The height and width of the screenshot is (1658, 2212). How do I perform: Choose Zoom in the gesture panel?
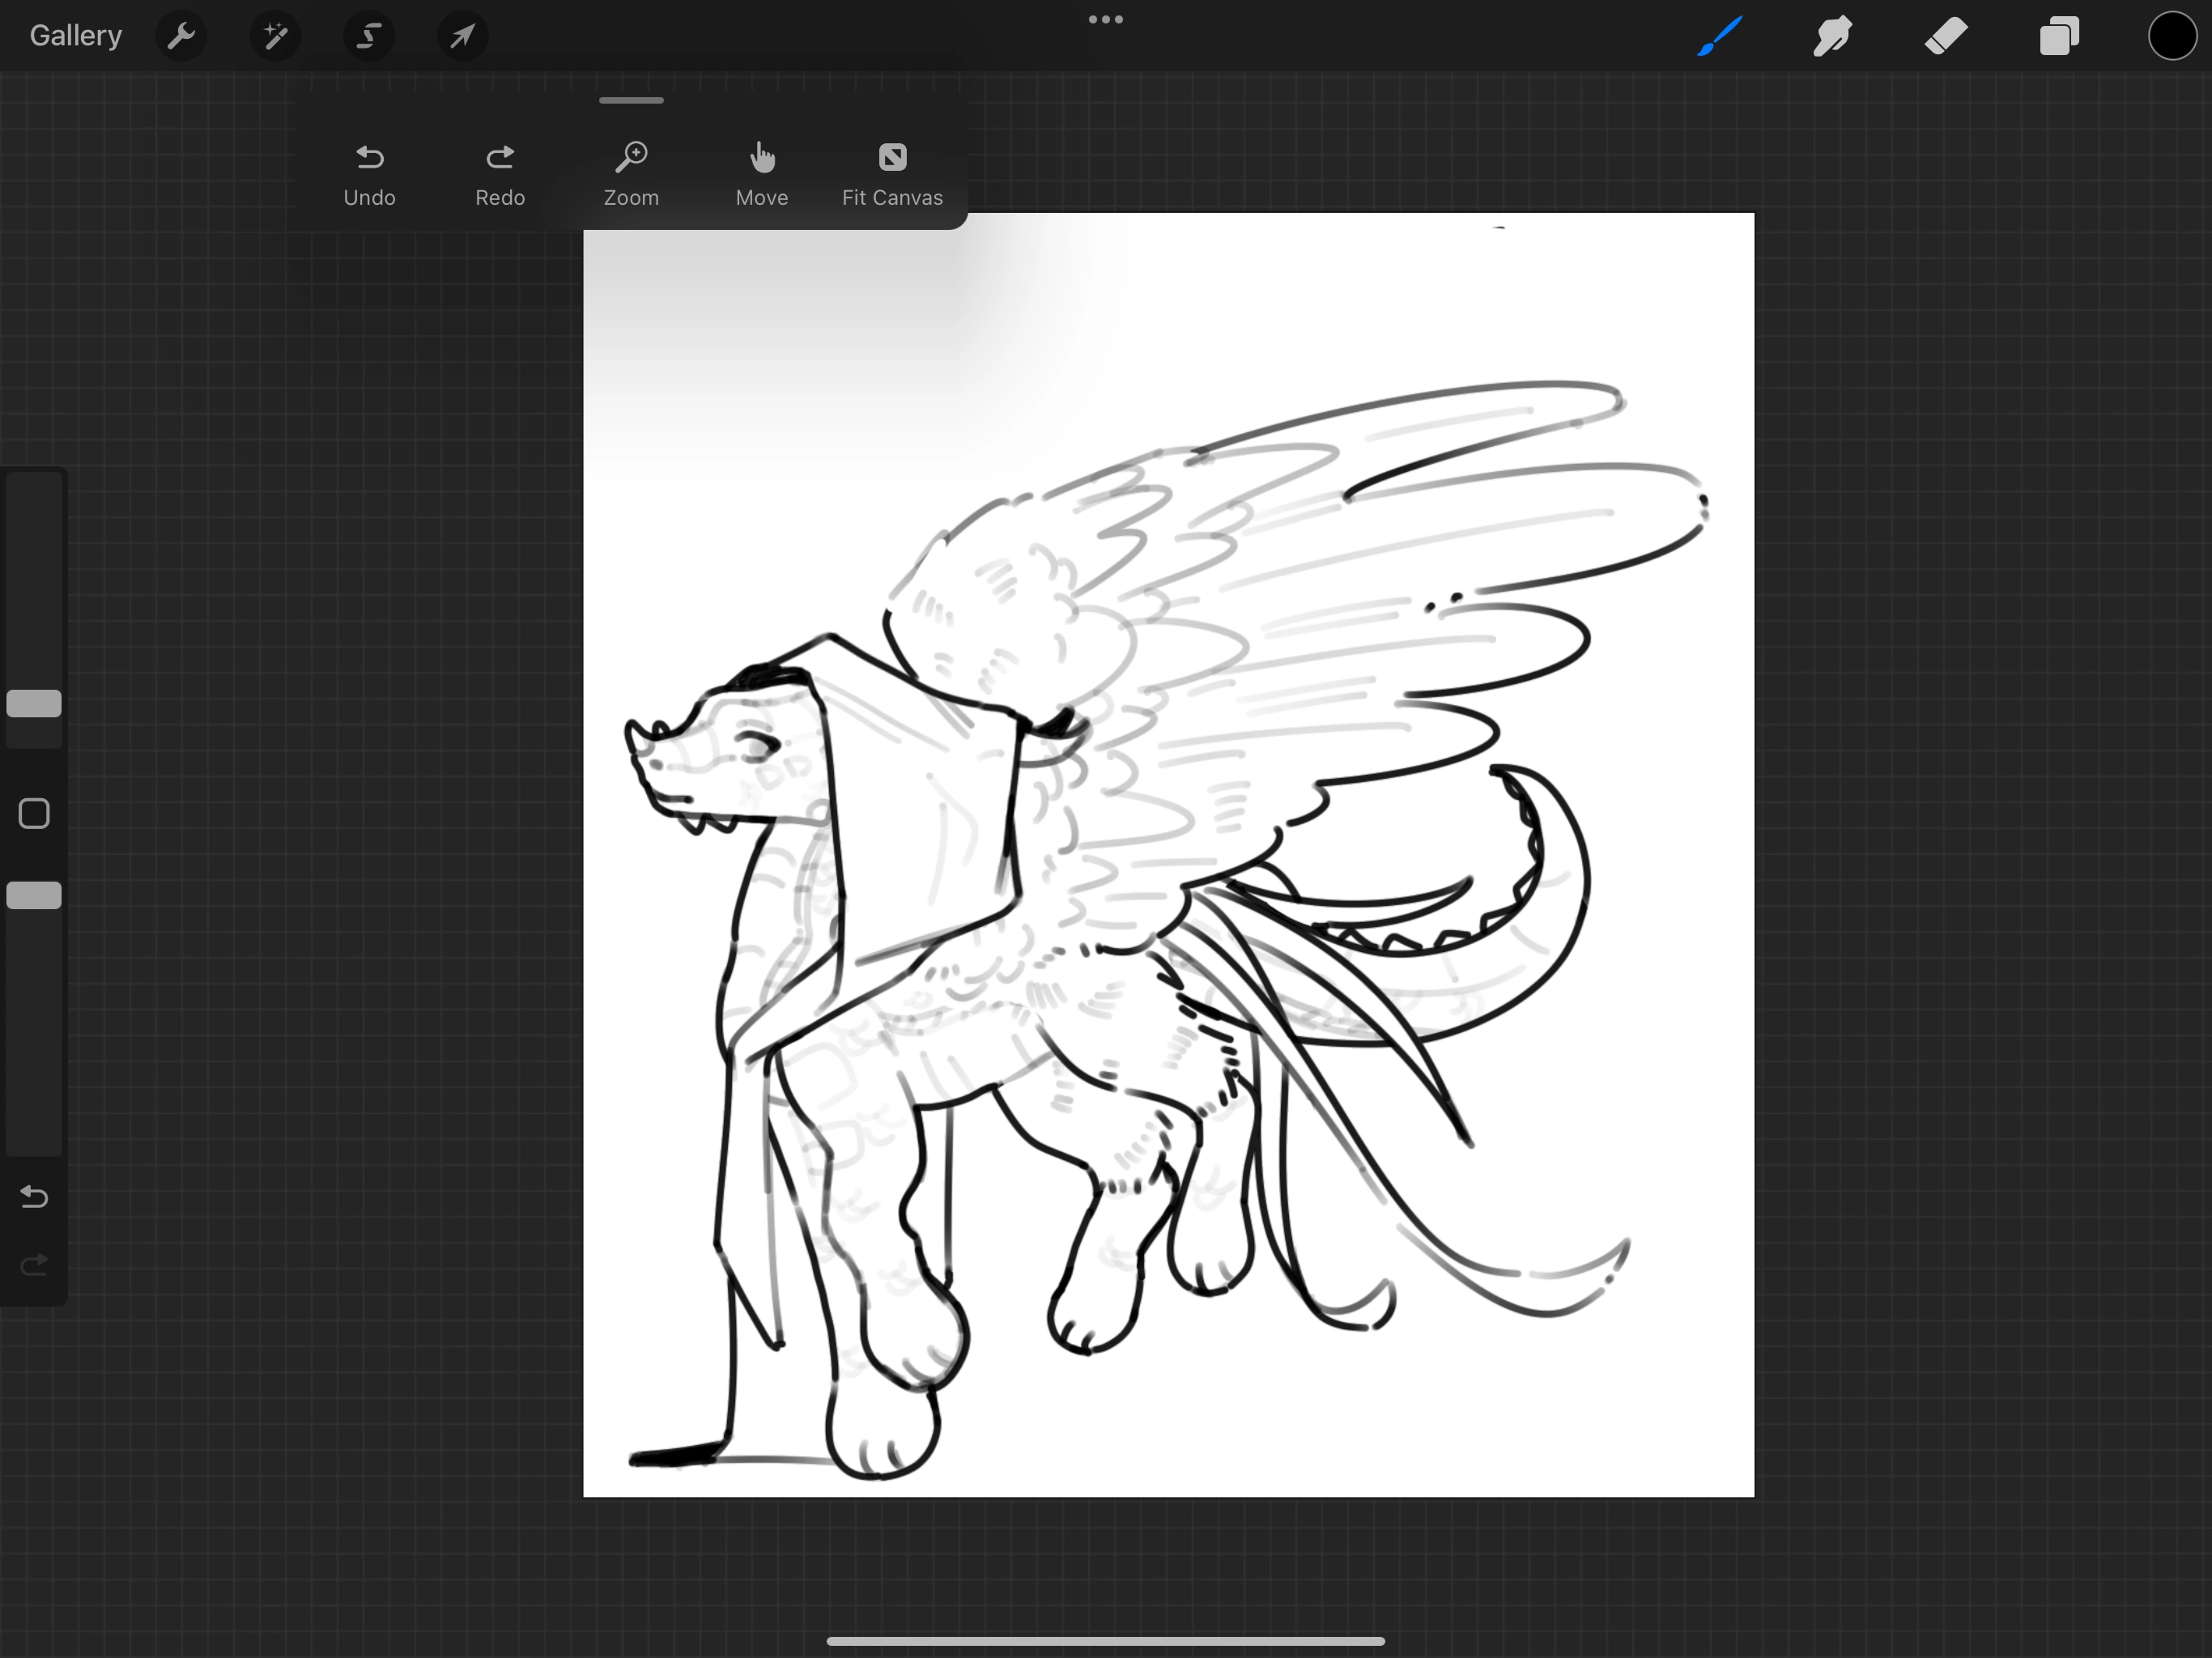(x=631, y=175)
